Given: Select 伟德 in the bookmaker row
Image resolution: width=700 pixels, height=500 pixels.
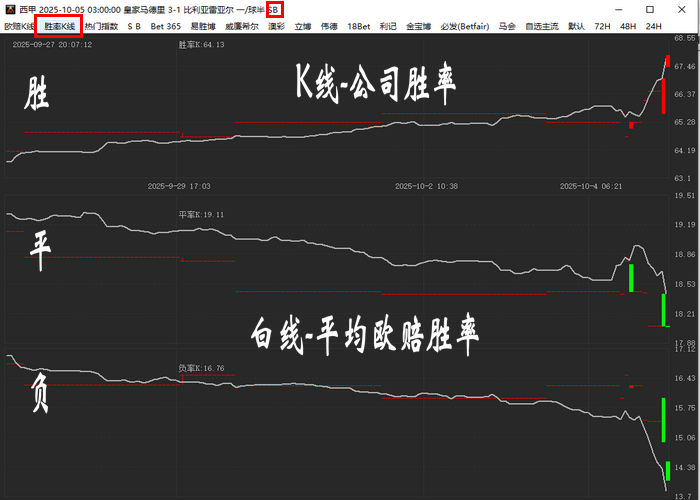Looking at the screenshot, I should pos(329,25).
